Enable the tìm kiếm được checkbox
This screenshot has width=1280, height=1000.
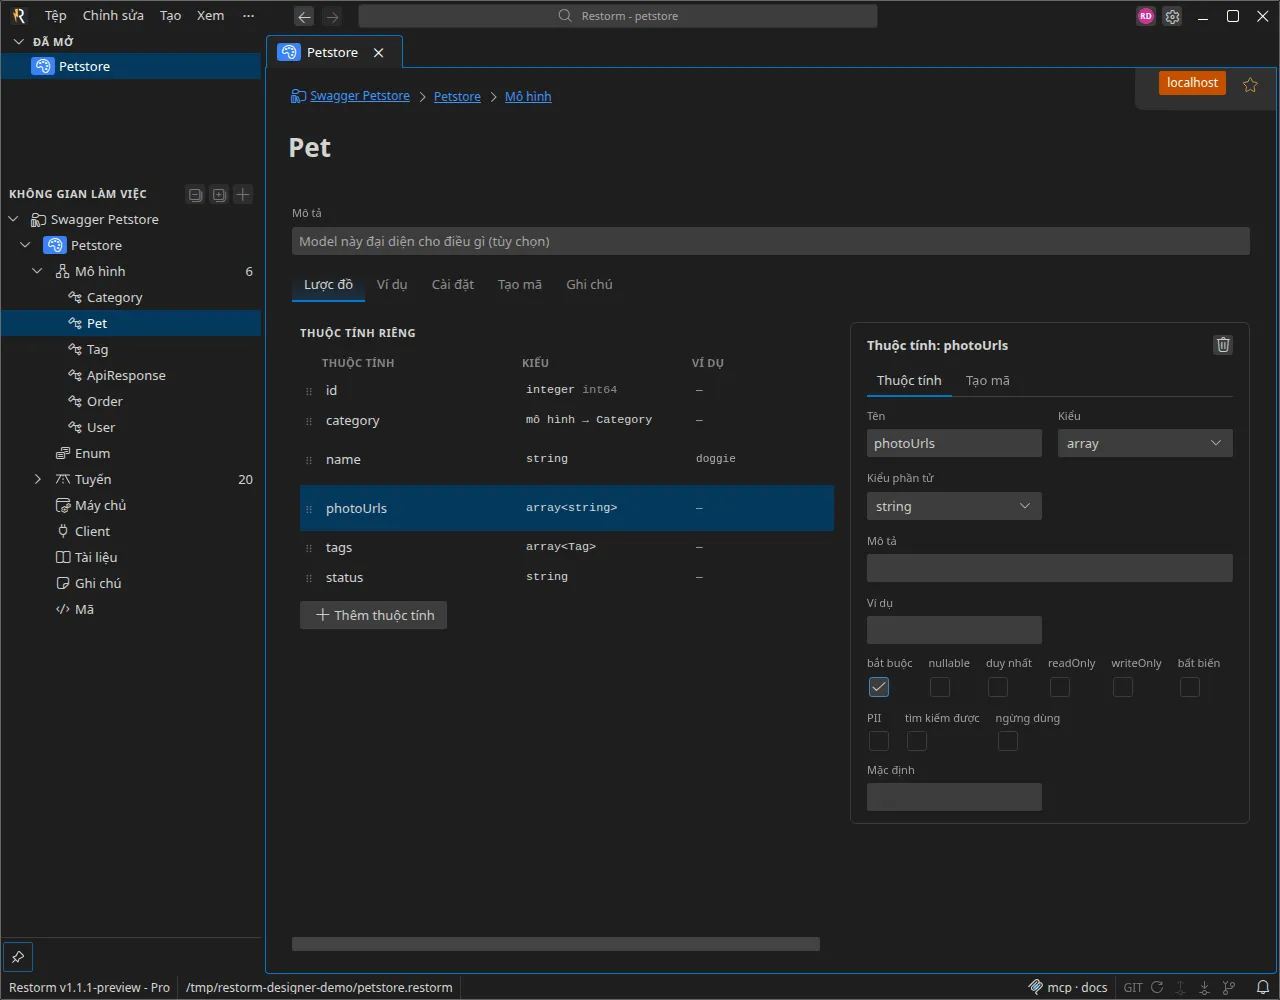tap(917, 741)
